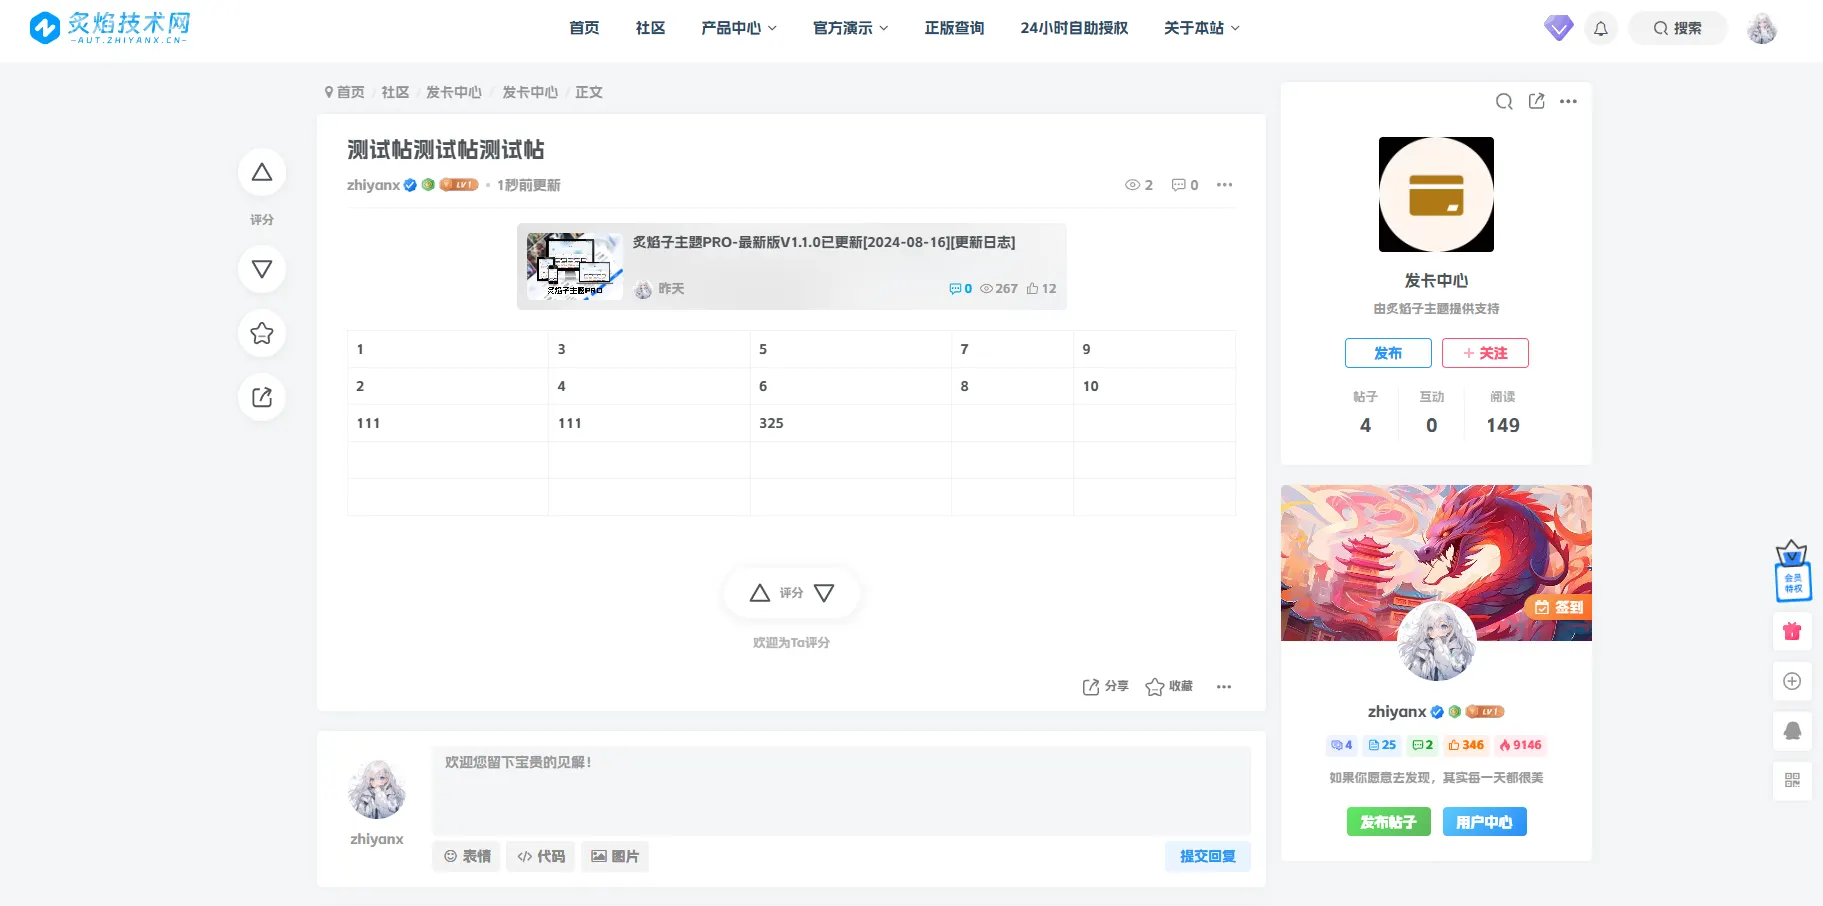Screen dimensions: 1823x906
Task: Open circle card more options ellipsis
Action: 1568,101
